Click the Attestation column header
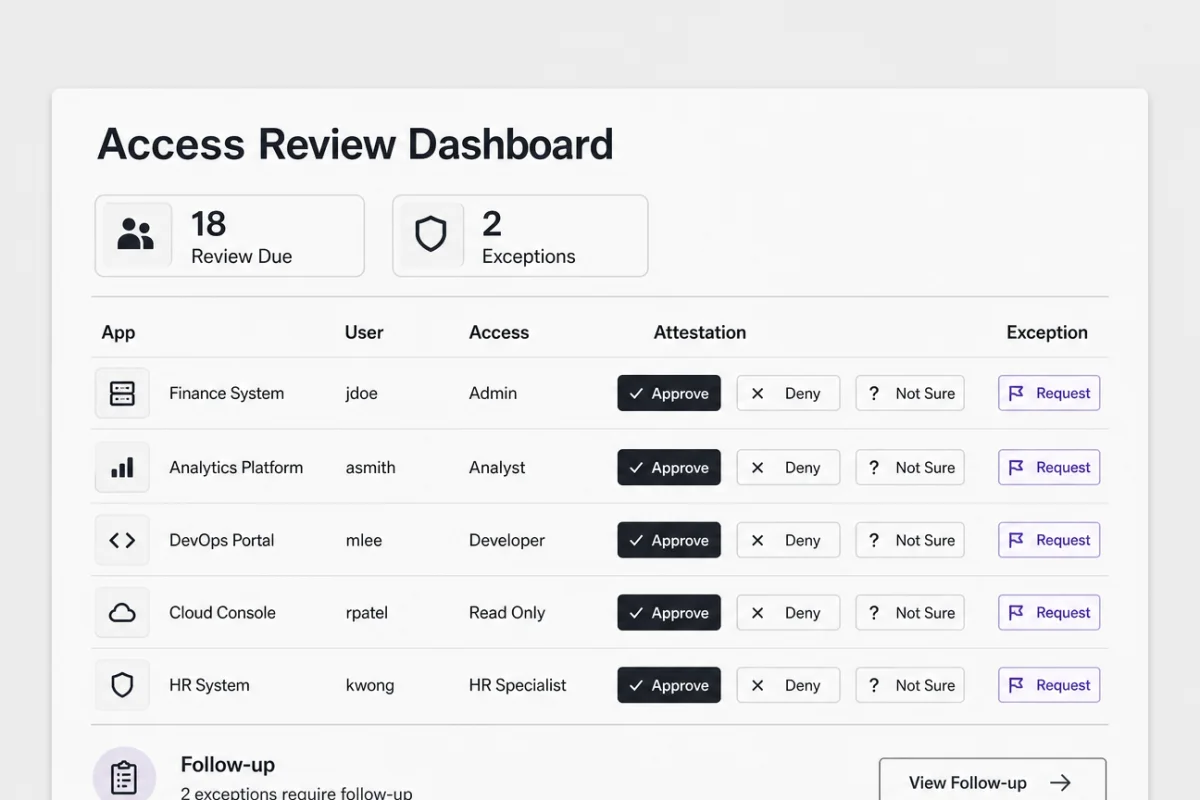 [x=700, y=333]
